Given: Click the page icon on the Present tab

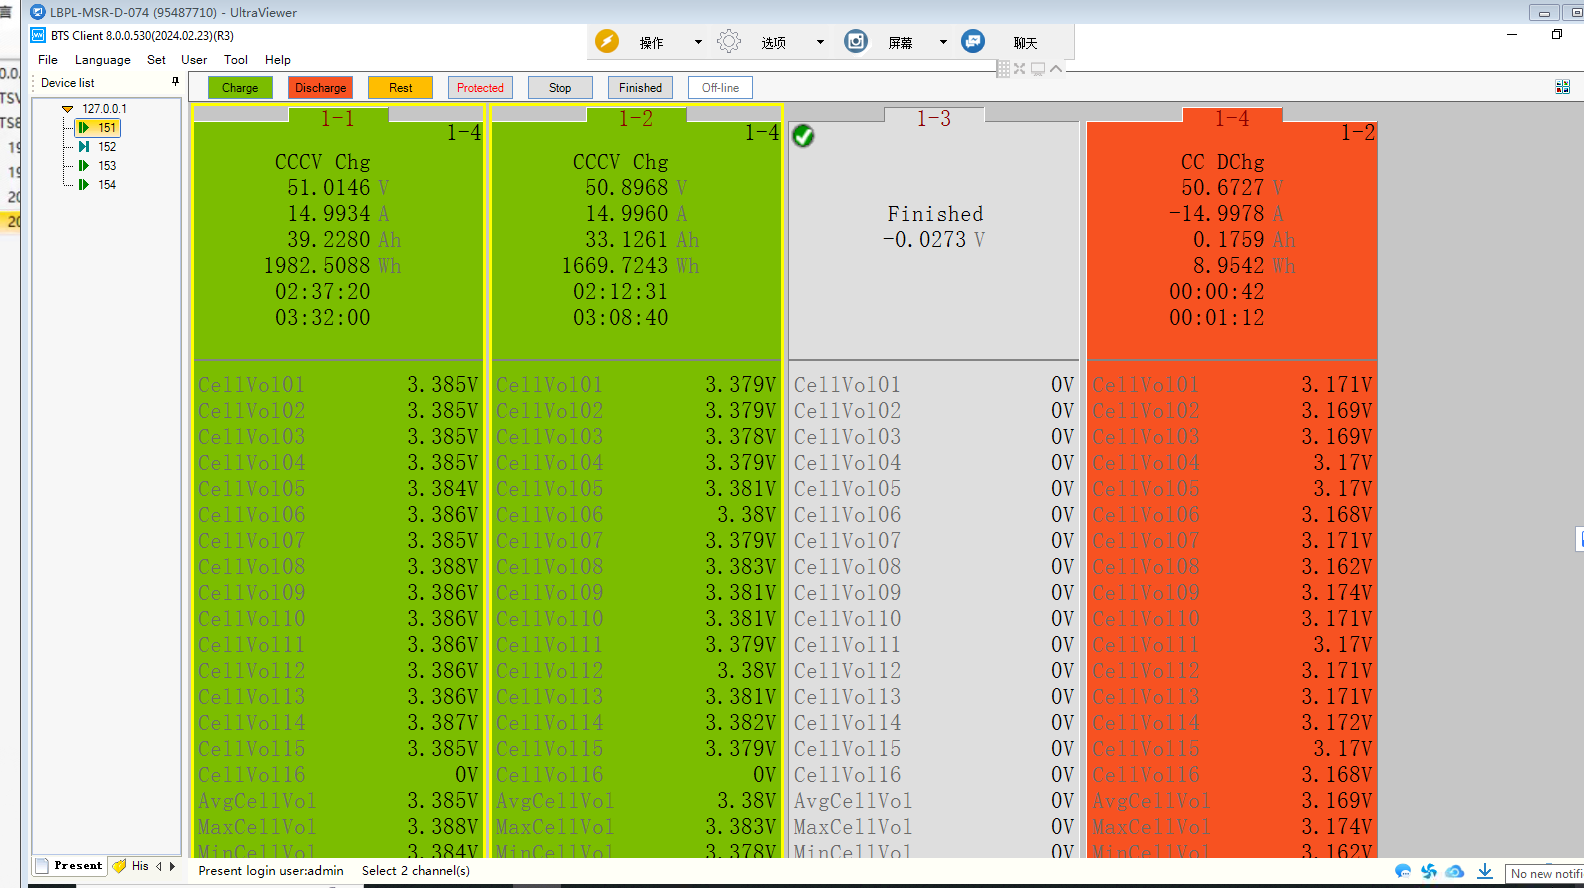Looking at the screenshot, I should coord(42,866).
